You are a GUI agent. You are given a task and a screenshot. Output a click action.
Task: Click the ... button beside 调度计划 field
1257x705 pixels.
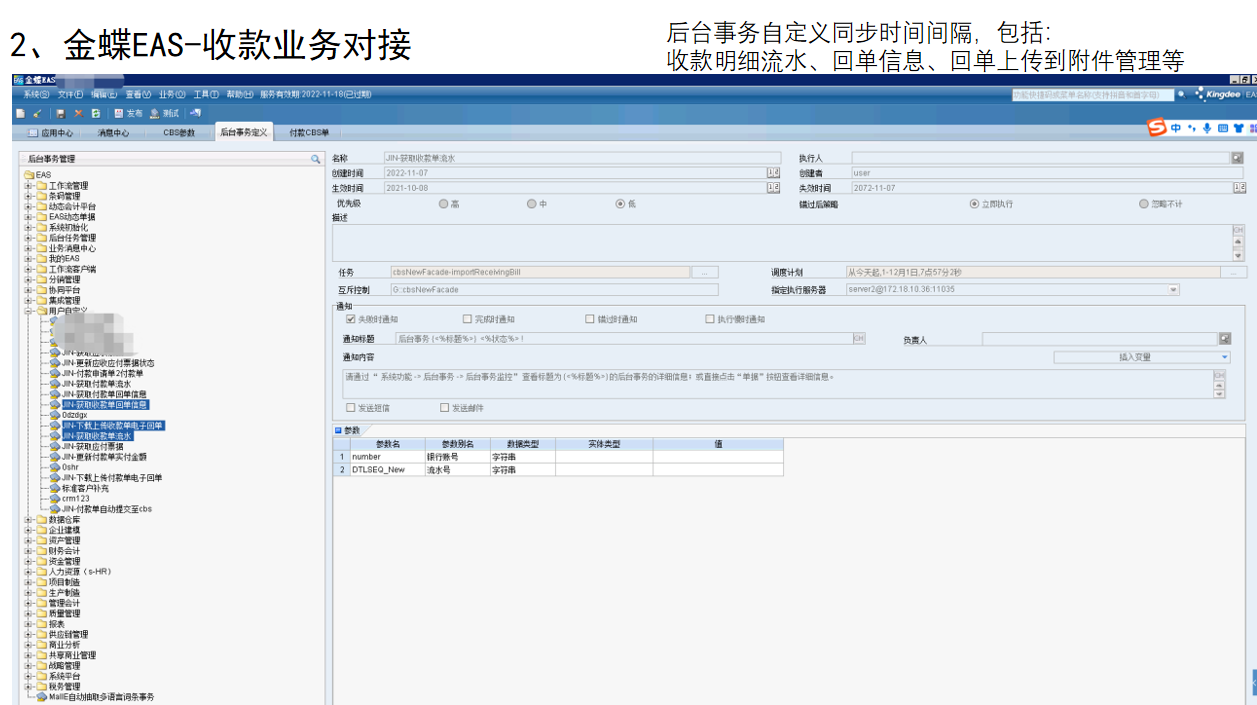(1234, 272)
